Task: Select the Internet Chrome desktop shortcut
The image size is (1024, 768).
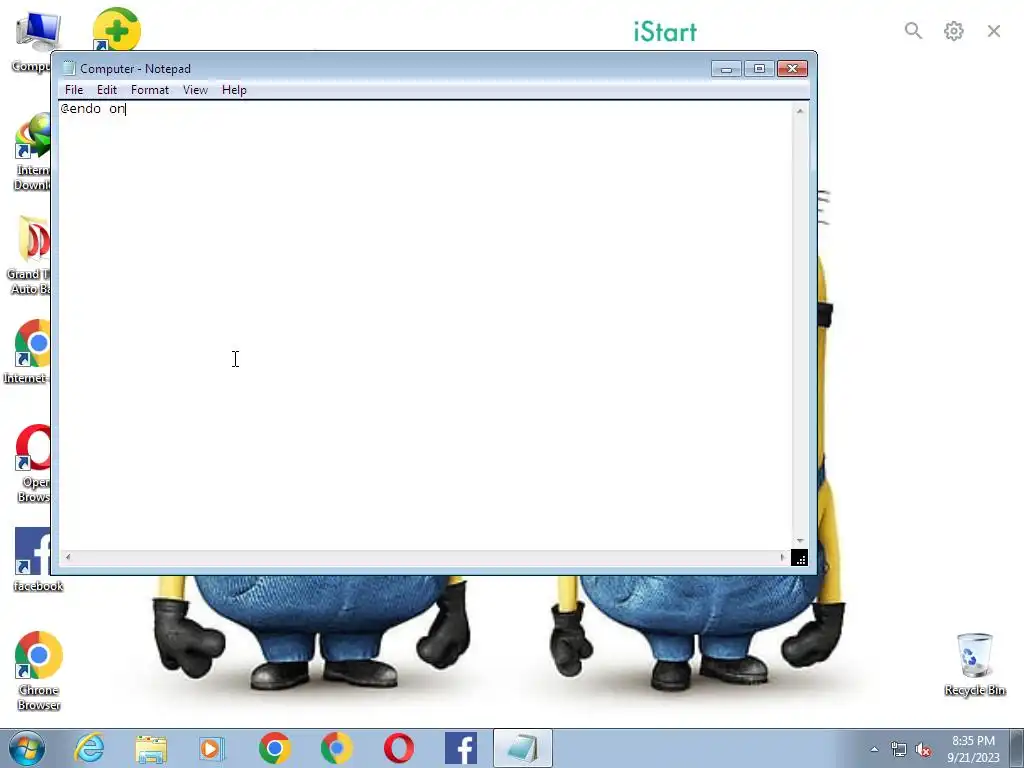Action: 27,352
